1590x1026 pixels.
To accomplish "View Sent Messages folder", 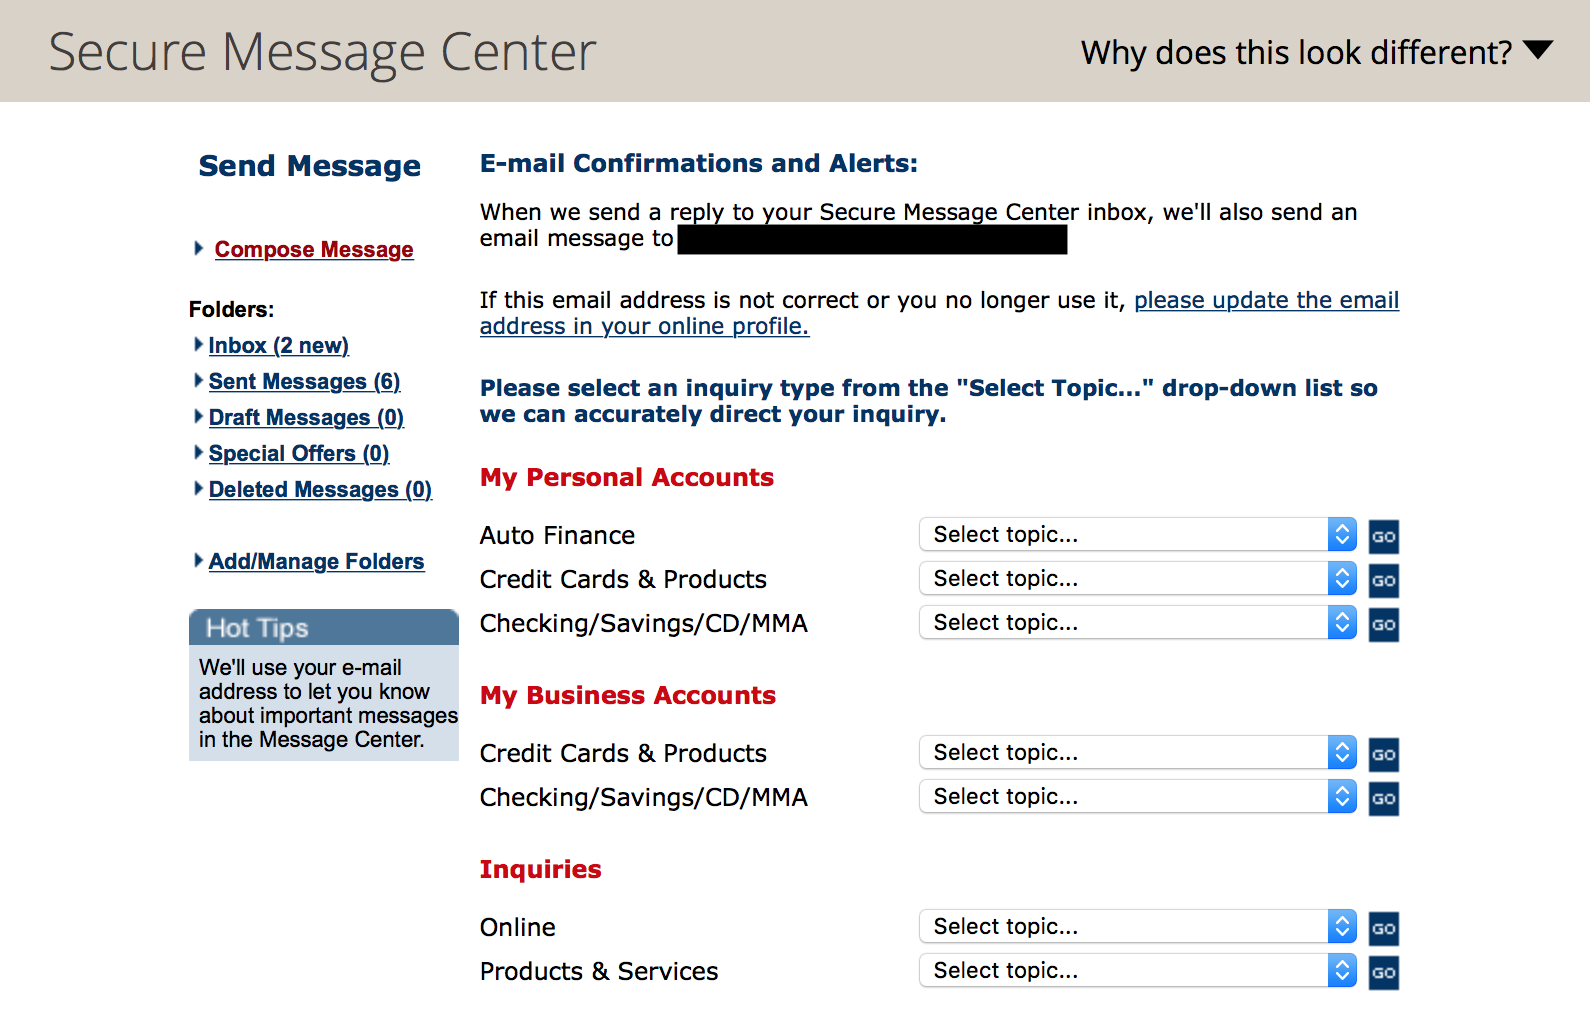I will (x=304, y=382).
